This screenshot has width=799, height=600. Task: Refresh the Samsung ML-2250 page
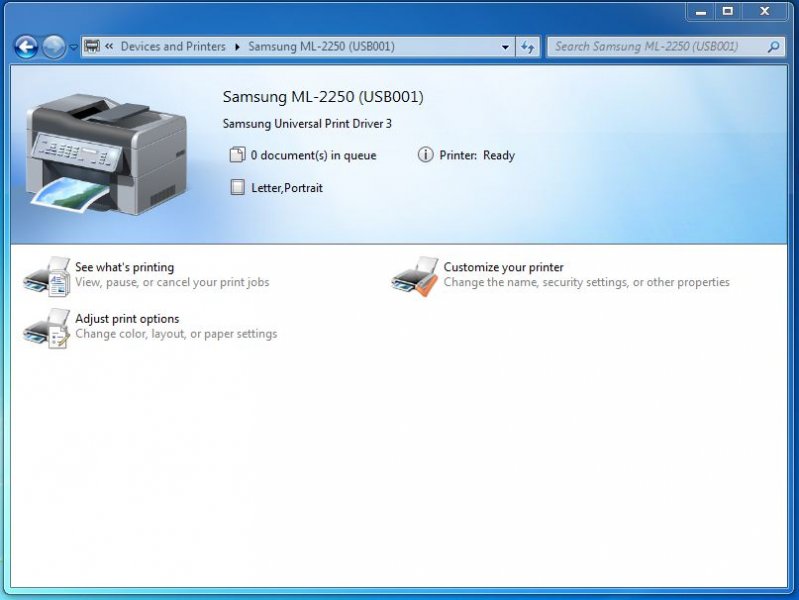[527, 47]
